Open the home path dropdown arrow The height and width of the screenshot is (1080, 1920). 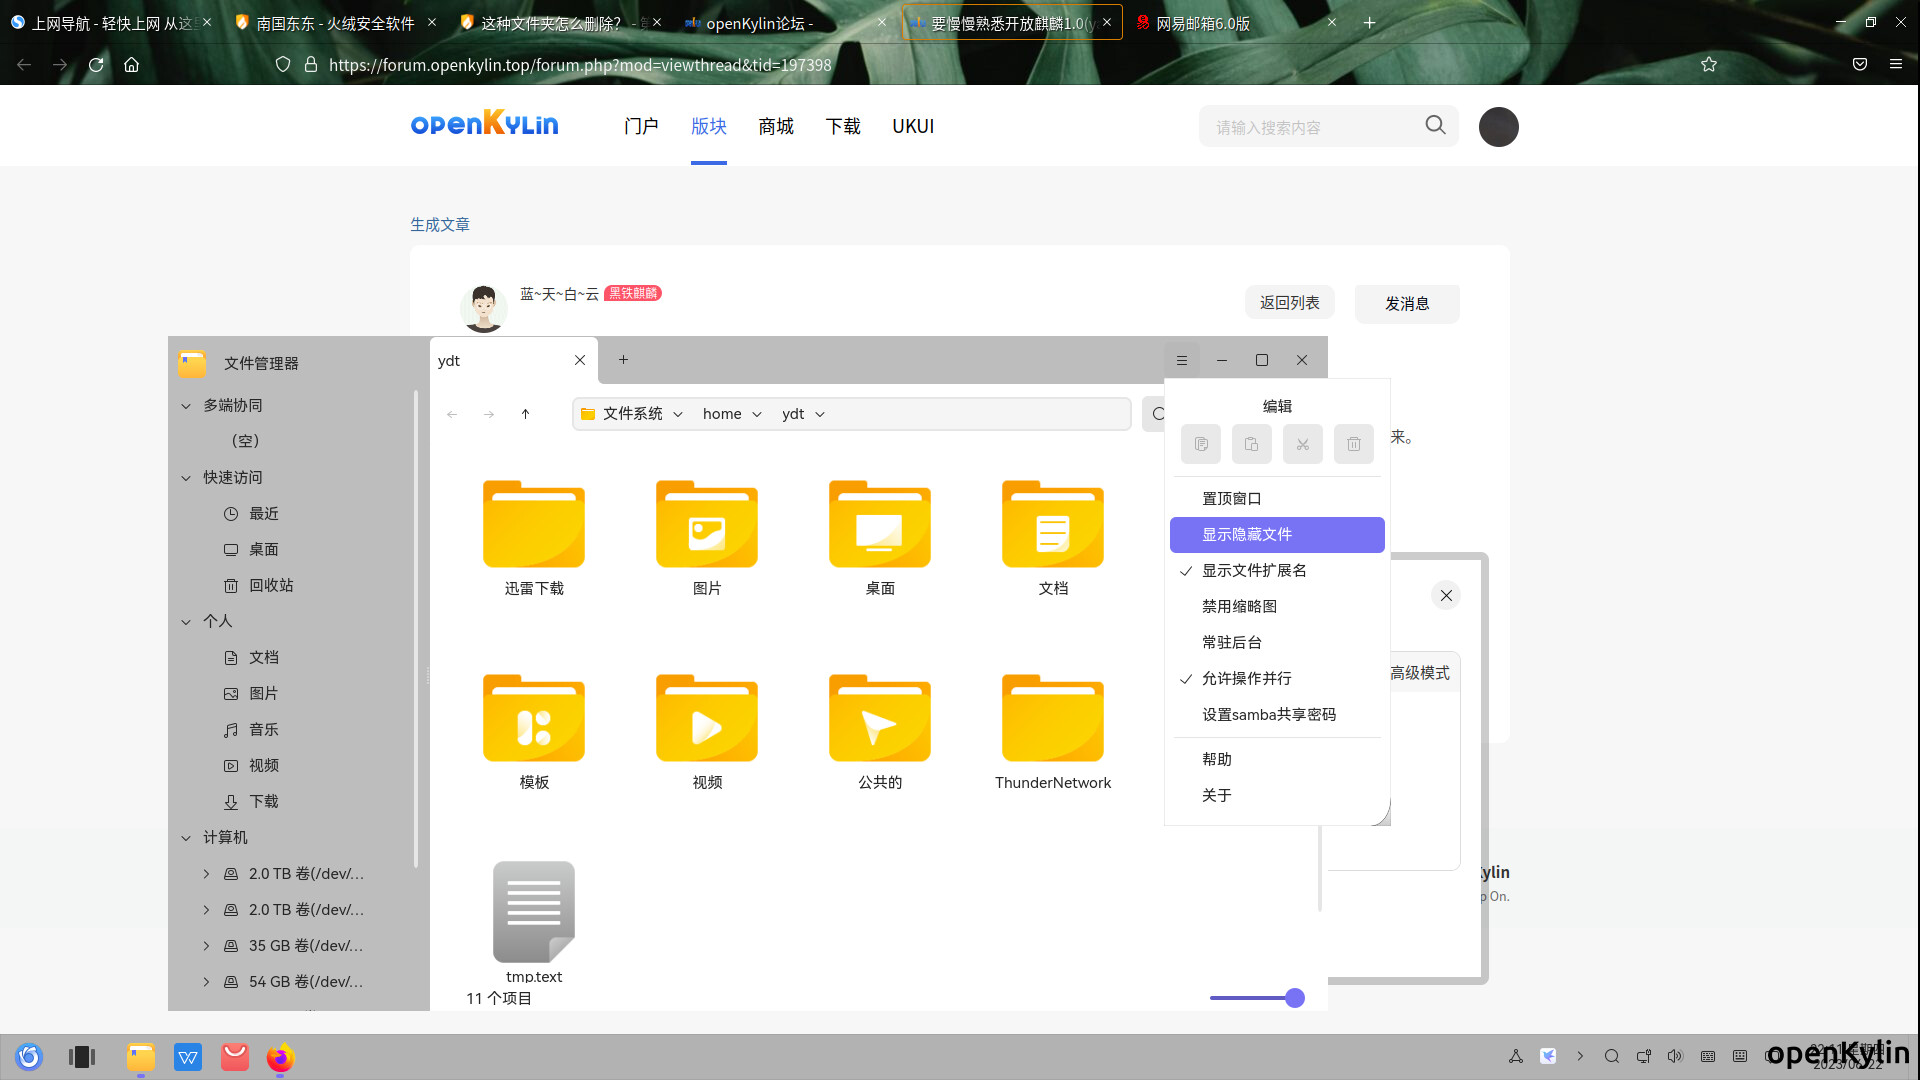(757, 414)
